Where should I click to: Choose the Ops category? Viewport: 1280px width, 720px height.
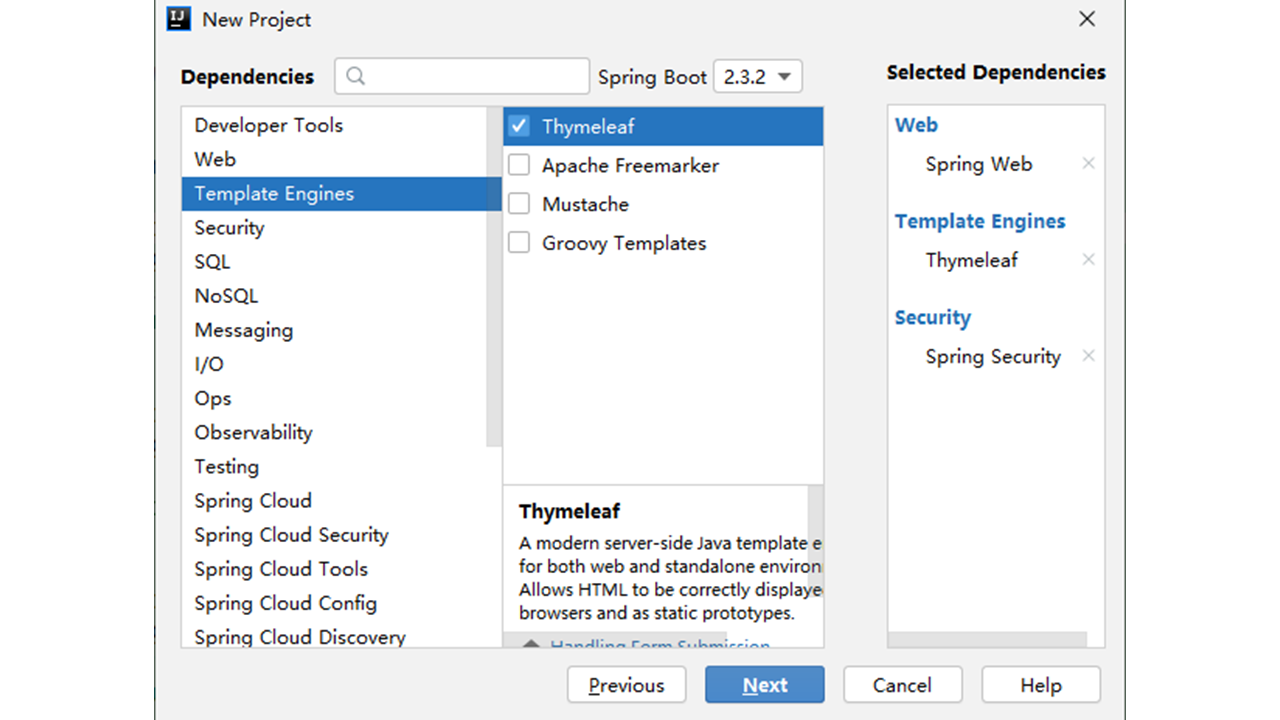(x=334, y=398)
